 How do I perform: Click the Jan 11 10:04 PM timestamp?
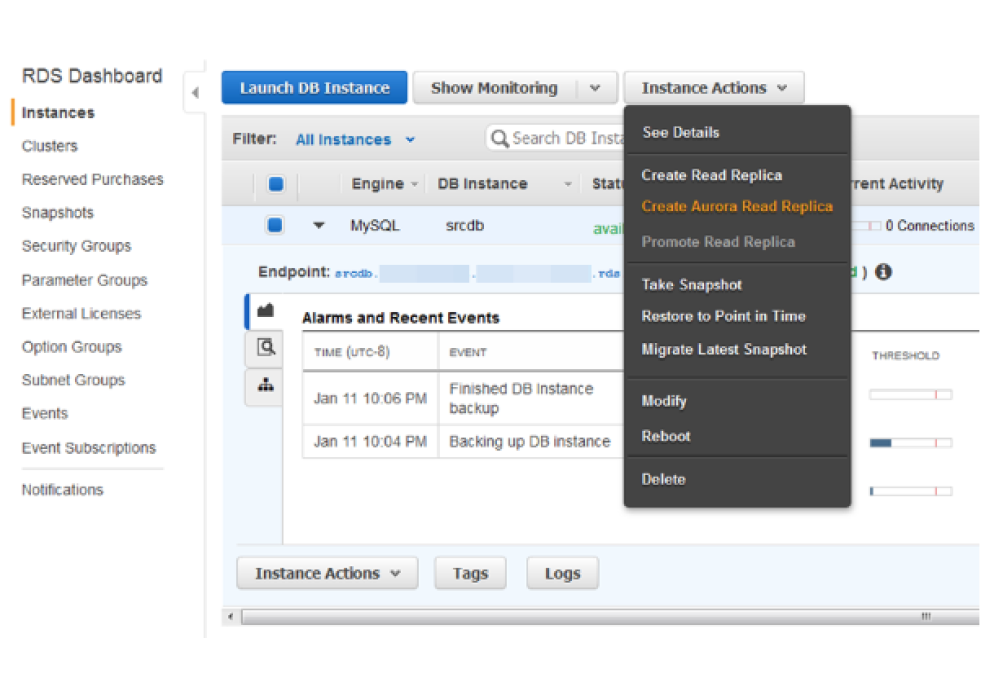[370, 442]
